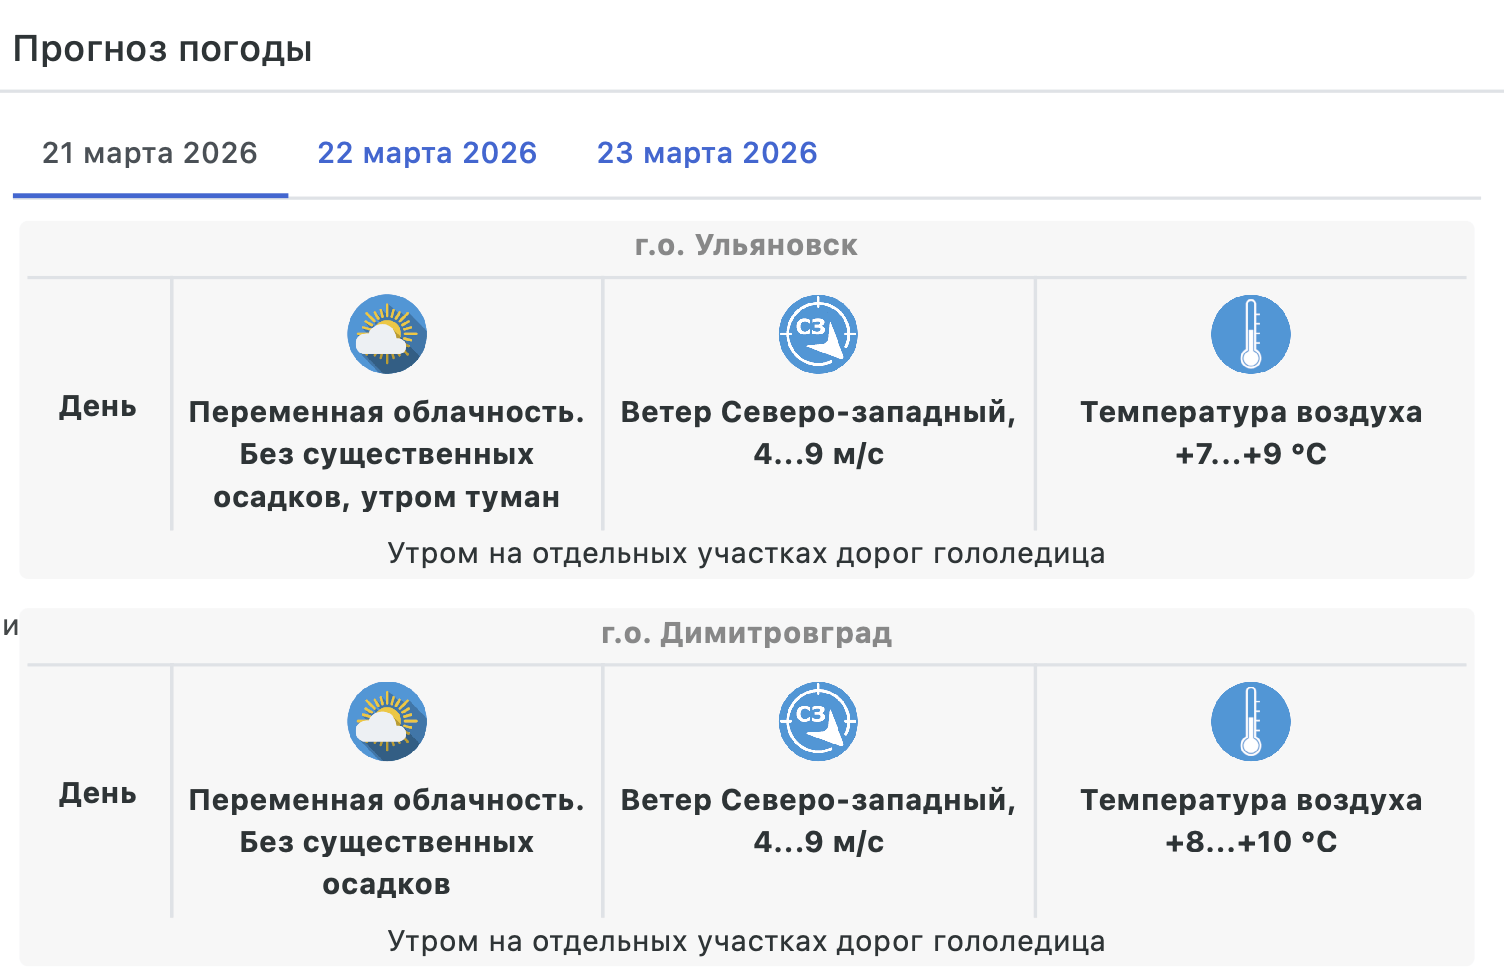Click the День label in the Ульяновск row
This screenshot has height=980, width=1504.
pos(98,406)
